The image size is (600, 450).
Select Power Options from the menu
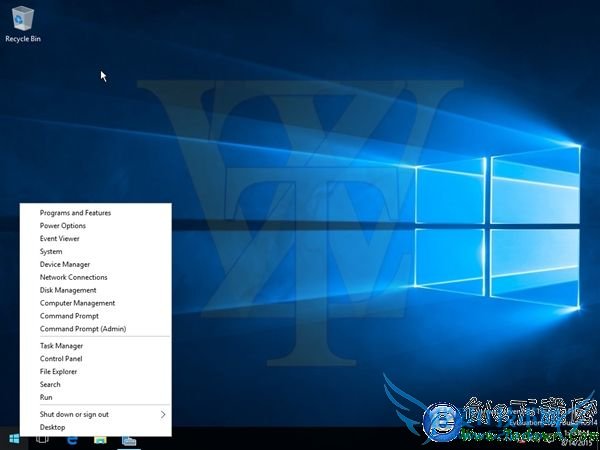(x=96, y=226)
